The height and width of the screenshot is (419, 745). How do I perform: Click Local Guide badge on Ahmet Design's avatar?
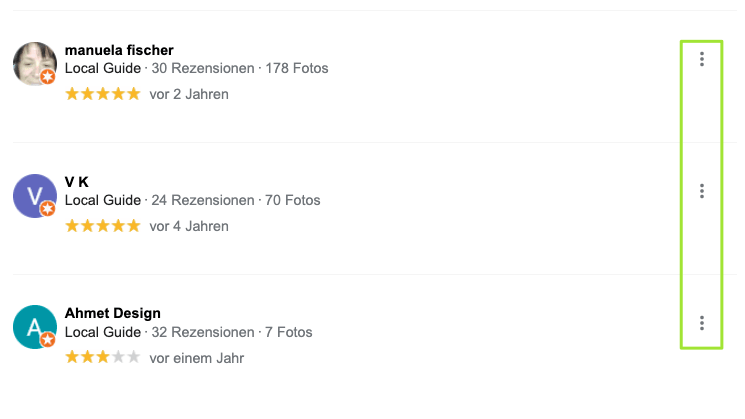click(x=48, y=340)
